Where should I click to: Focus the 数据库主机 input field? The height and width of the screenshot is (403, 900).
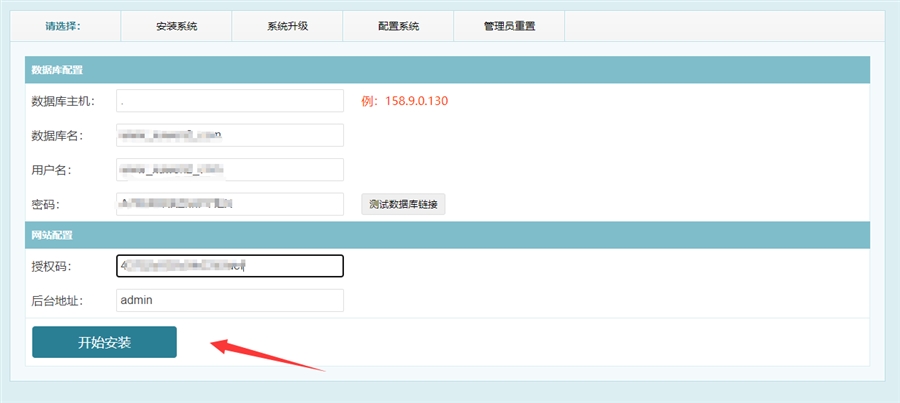[x=229, y=101]
